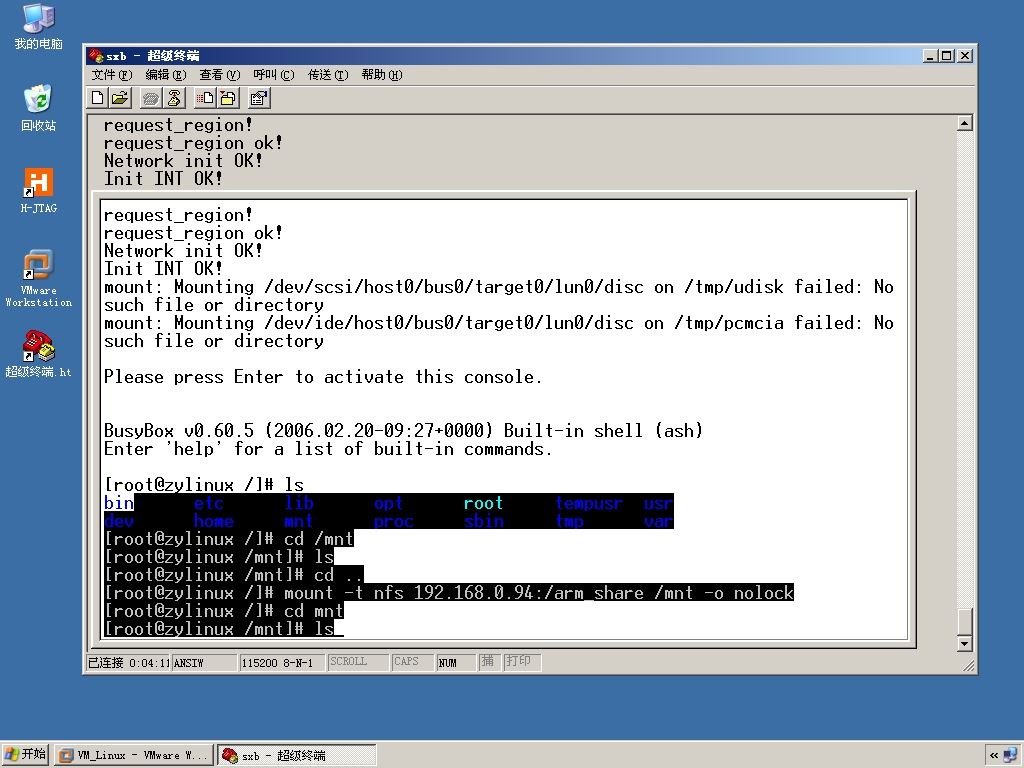Image resolution: width=1024 pixels, height=768 pixels.
Task: Select 回收站 recycle bin icon
Action: point(39,108)
